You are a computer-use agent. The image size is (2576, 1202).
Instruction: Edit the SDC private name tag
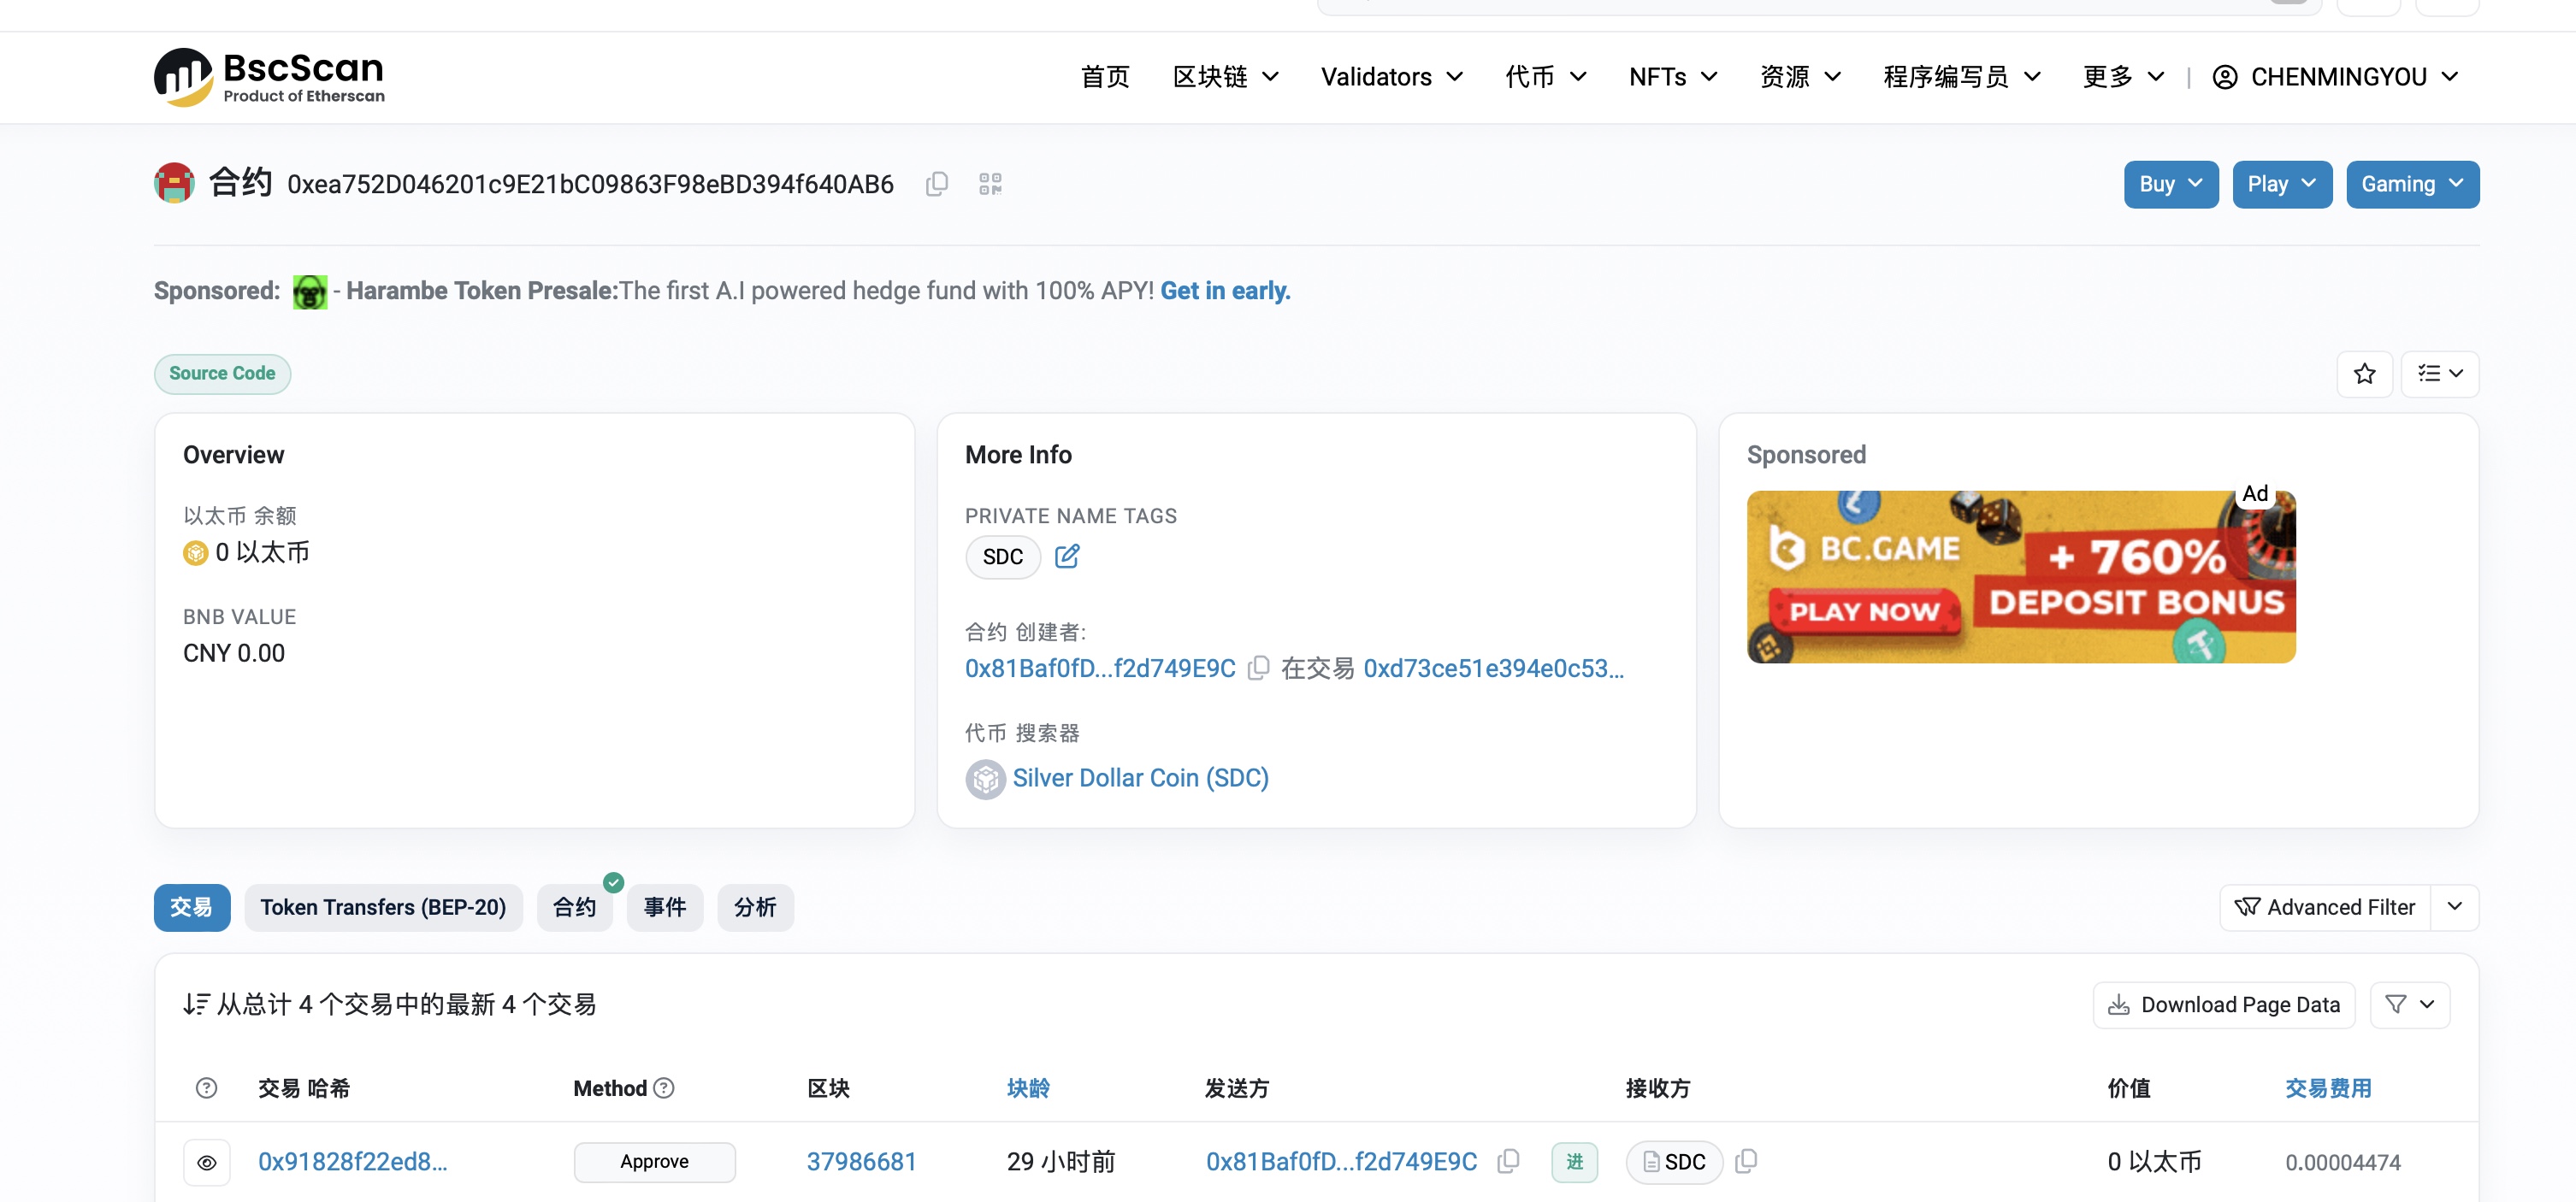(1067, 556)
